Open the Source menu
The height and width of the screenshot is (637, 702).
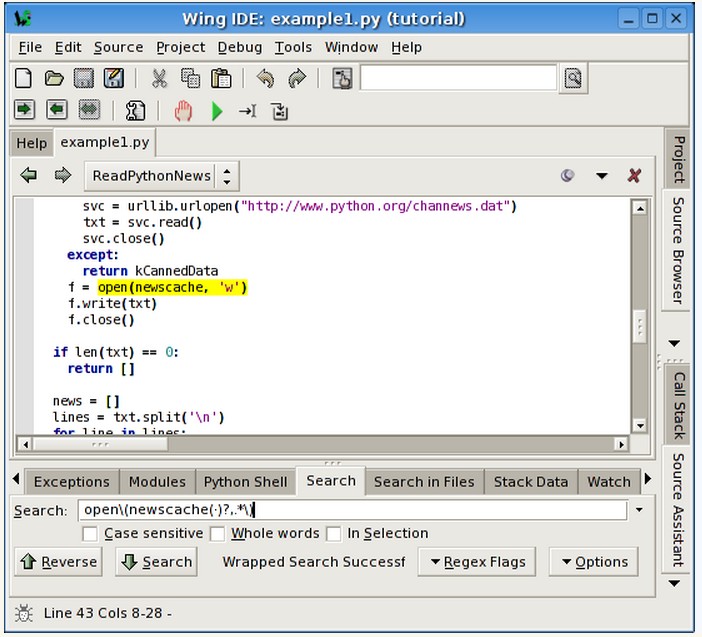pyautogui.click(x=119, y=47)
